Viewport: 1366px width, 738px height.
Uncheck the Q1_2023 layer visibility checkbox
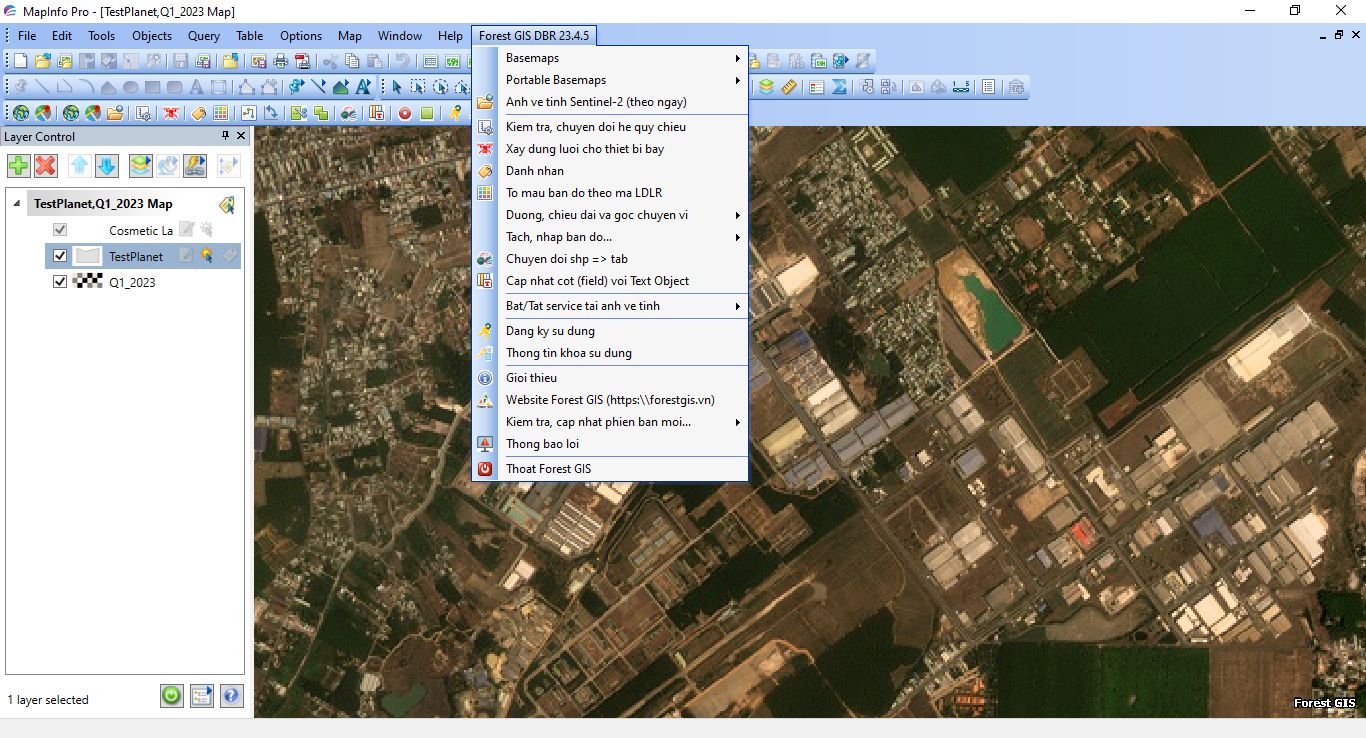[60, 282]
